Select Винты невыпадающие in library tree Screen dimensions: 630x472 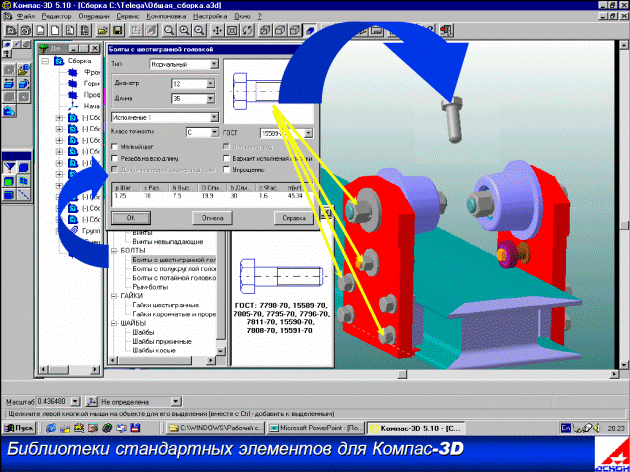click(168, 242)
